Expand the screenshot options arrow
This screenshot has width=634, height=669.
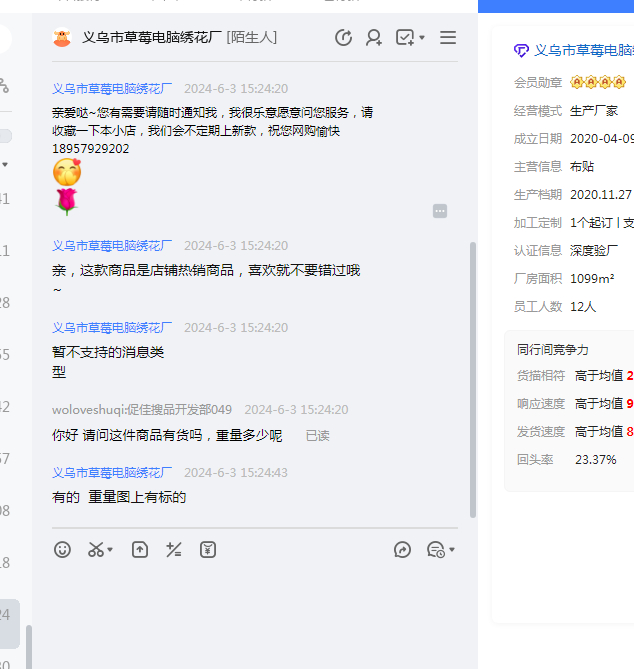tap(110, 550)
